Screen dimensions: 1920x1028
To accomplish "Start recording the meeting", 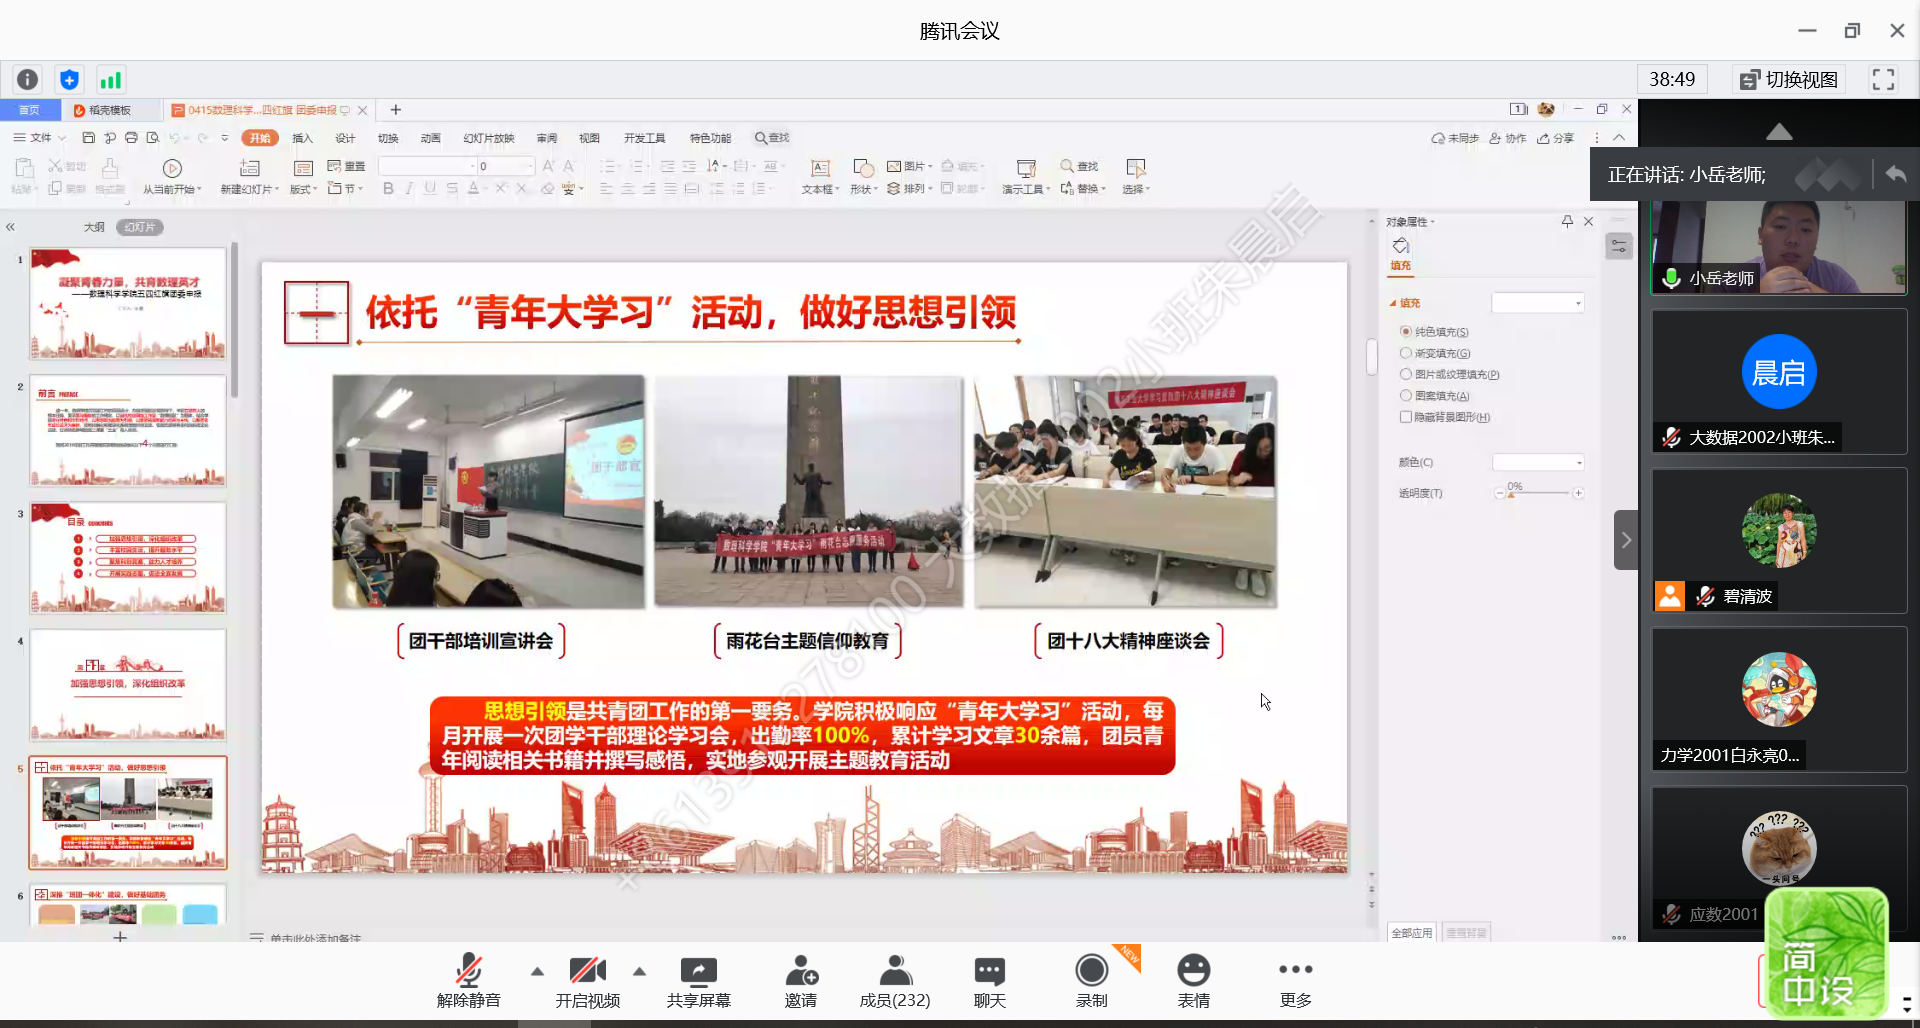I will [x=1091, y=971].
